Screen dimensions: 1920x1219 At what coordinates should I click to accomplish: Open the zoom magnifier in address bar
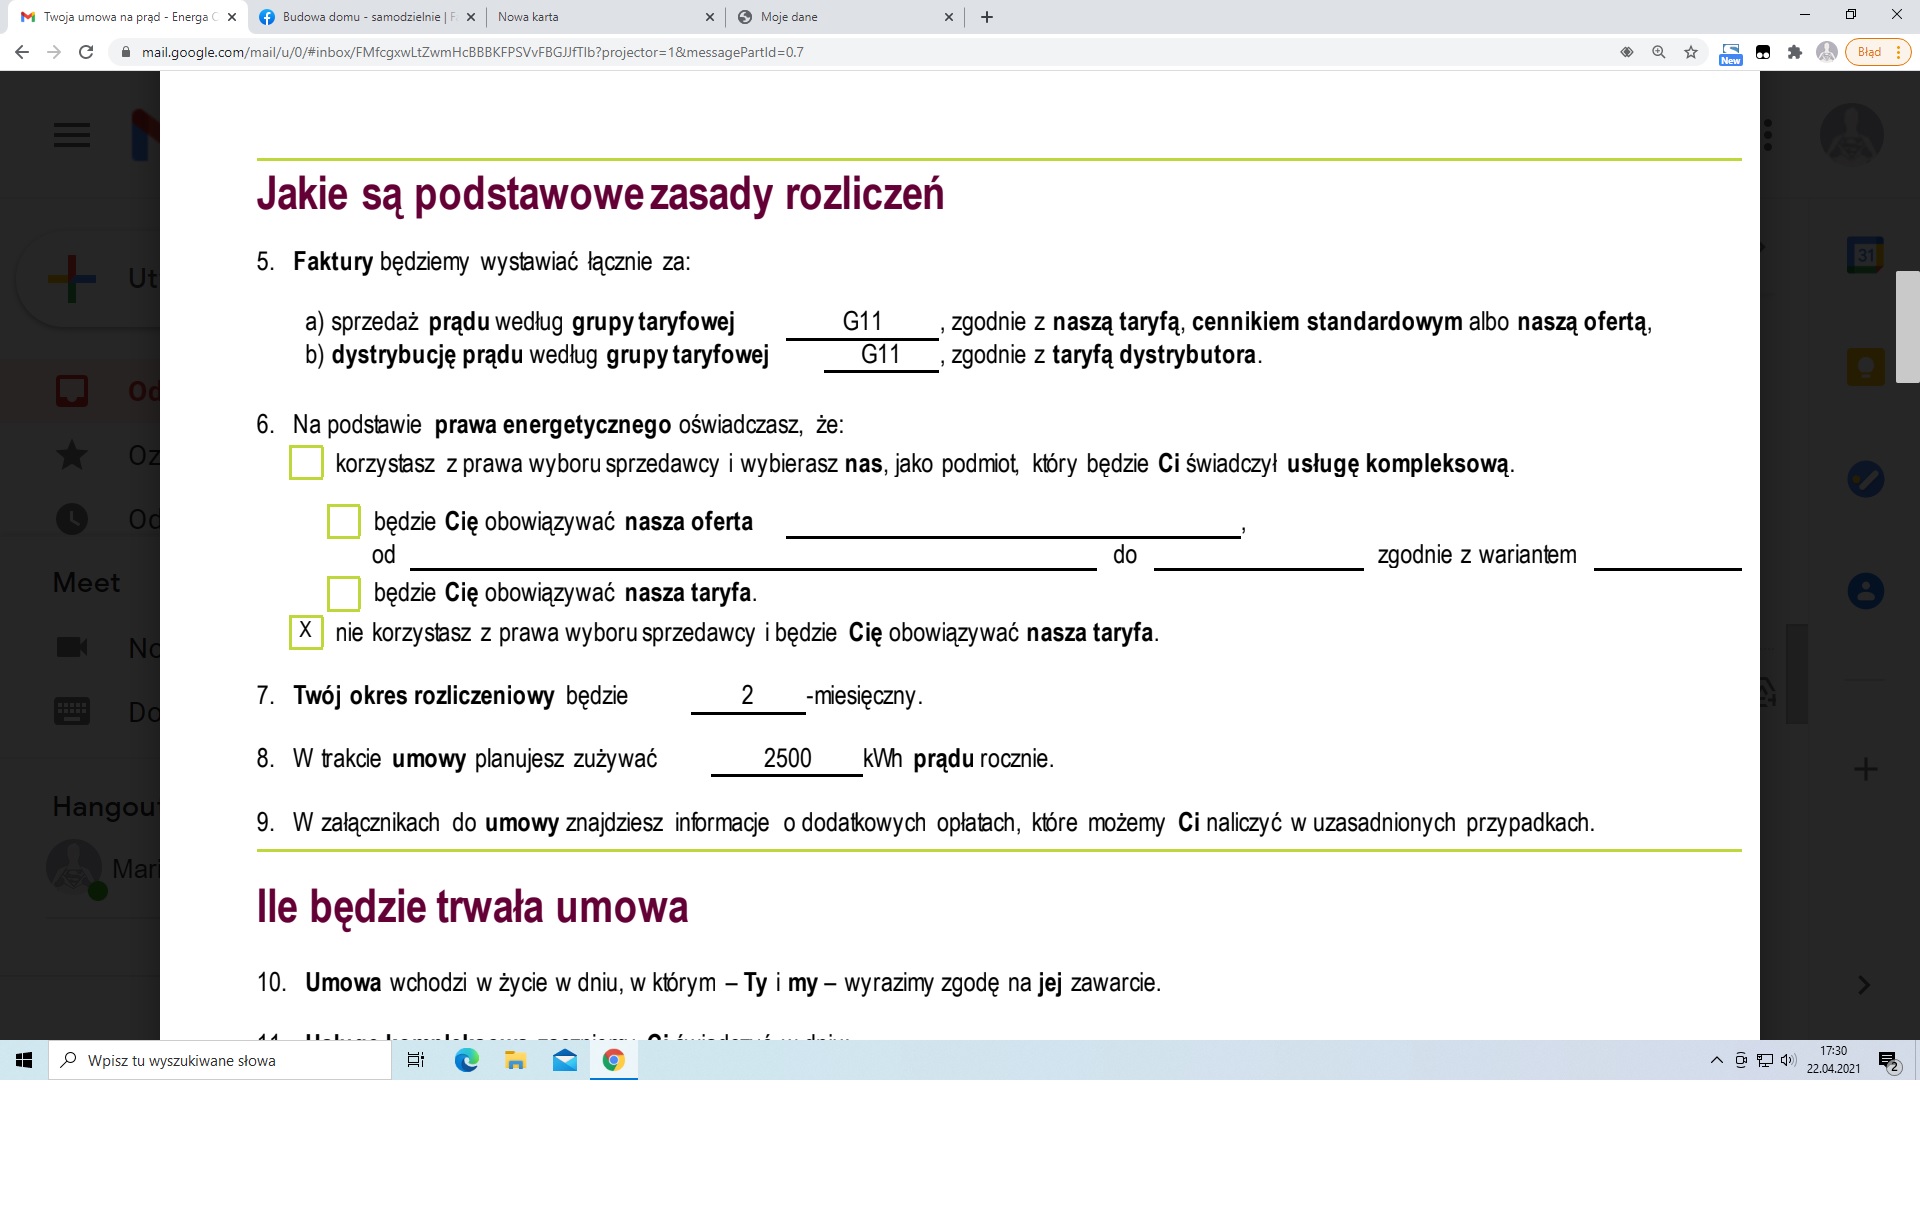[x=1659, y=52]
